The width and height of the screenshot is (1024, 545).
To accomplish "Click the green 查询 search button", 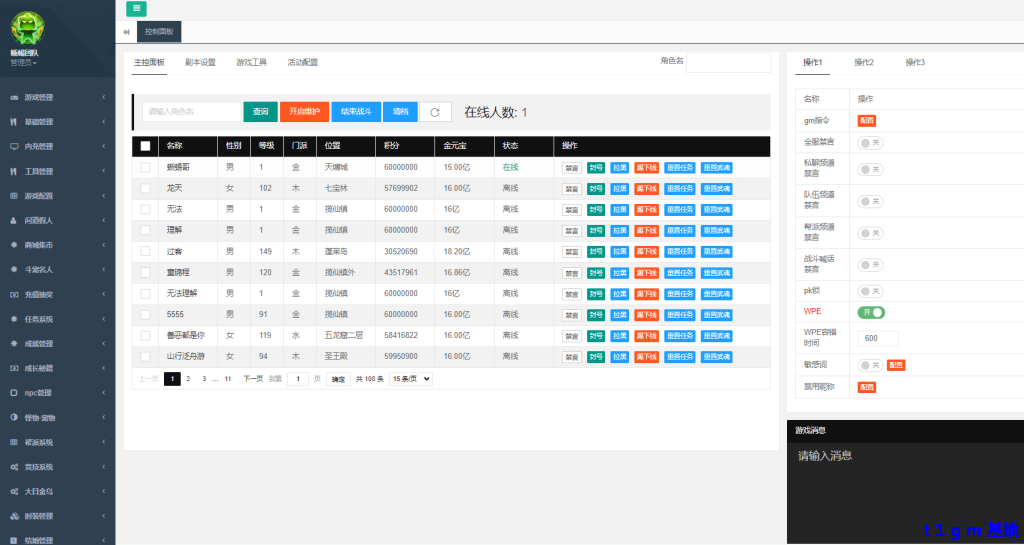I will pyautogui.click(x=260, y=112).
